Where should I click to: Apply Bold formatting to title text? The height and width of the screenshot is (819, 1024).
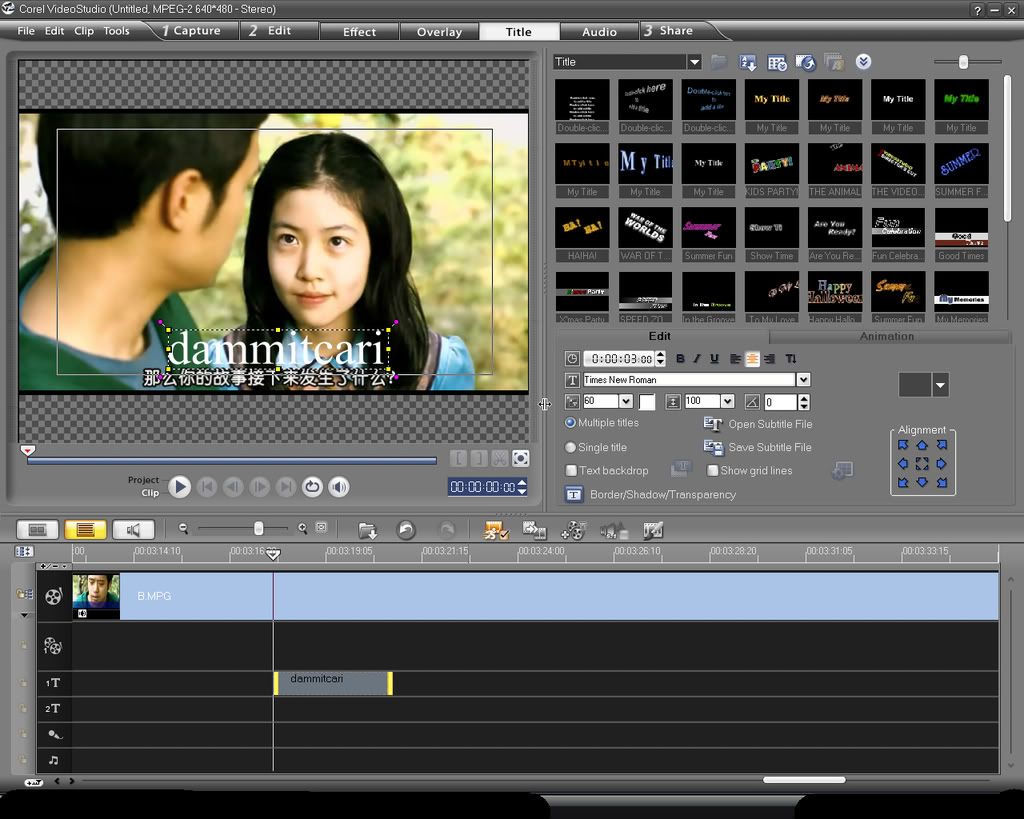681,359
